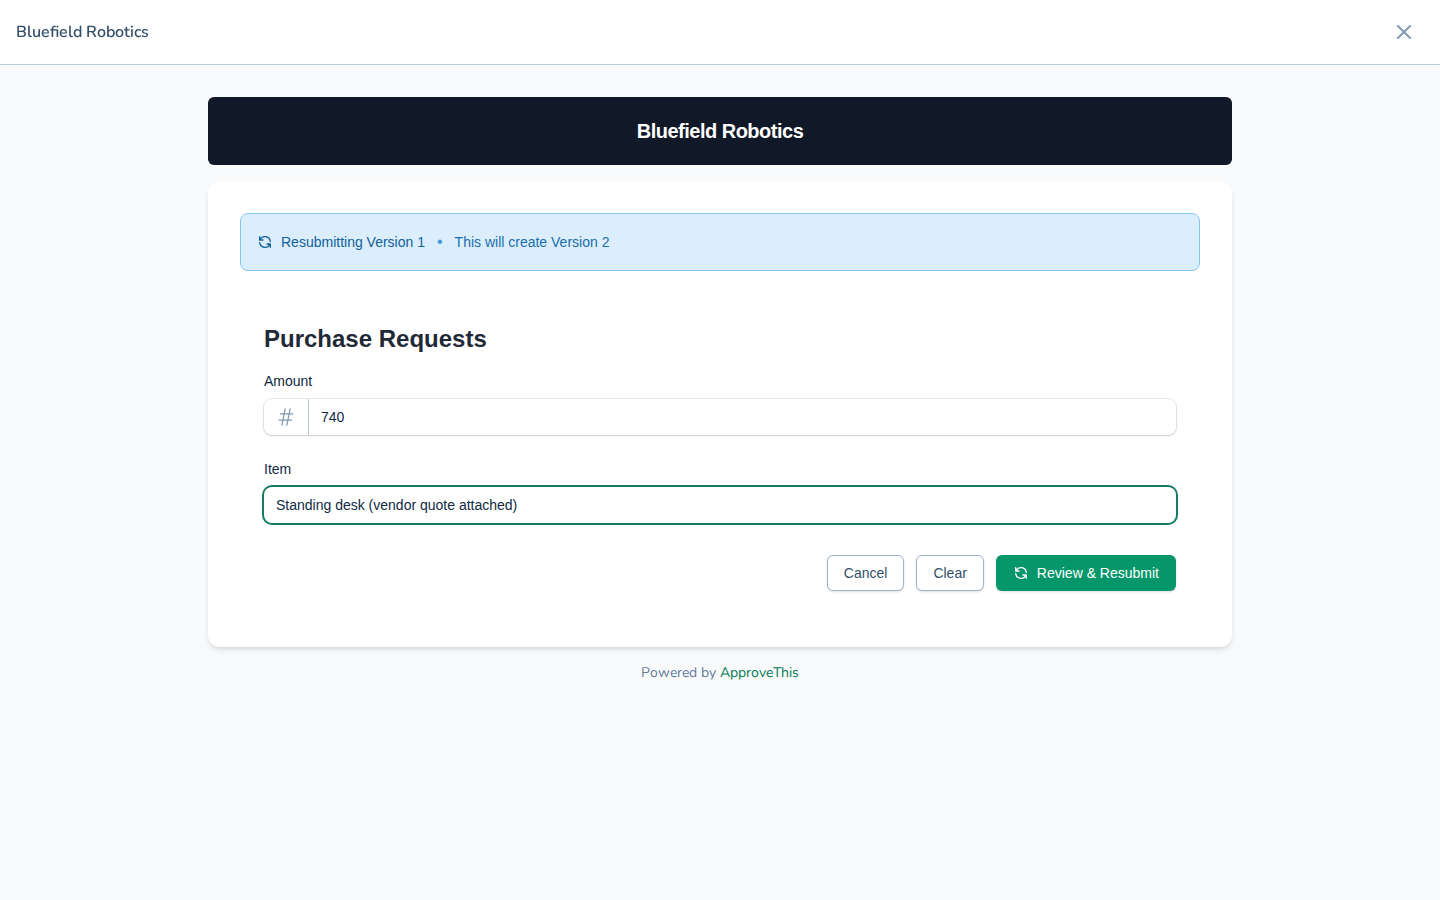Open the ApproveThis link in footer
Screen dimensions: 1440x900
759,673
